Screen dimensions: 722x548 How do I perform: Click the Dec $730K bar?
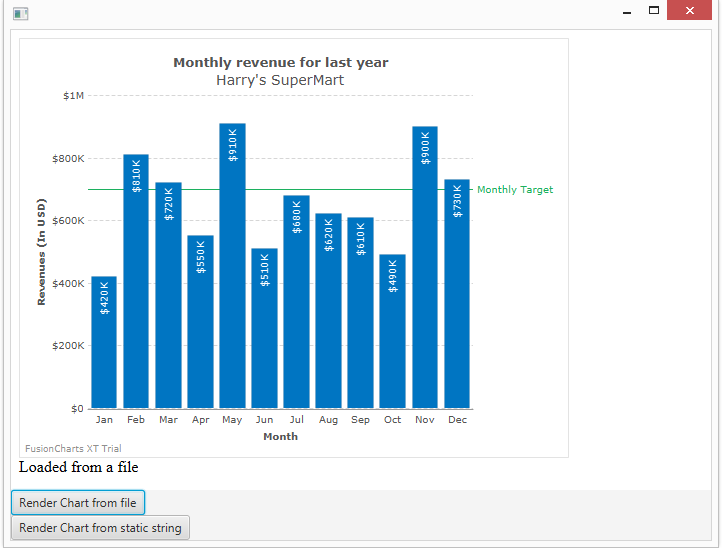[456, 294]
